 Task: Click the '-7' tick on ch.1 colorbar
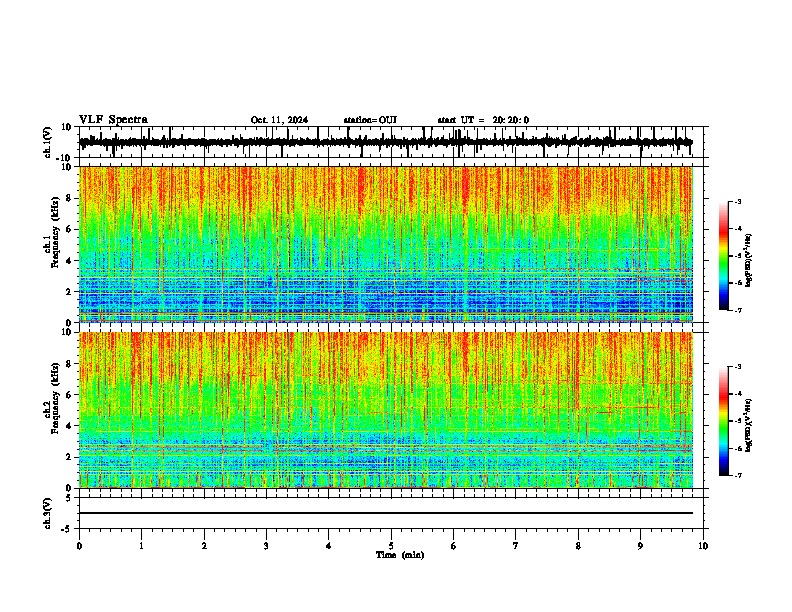tap(737, 310)
